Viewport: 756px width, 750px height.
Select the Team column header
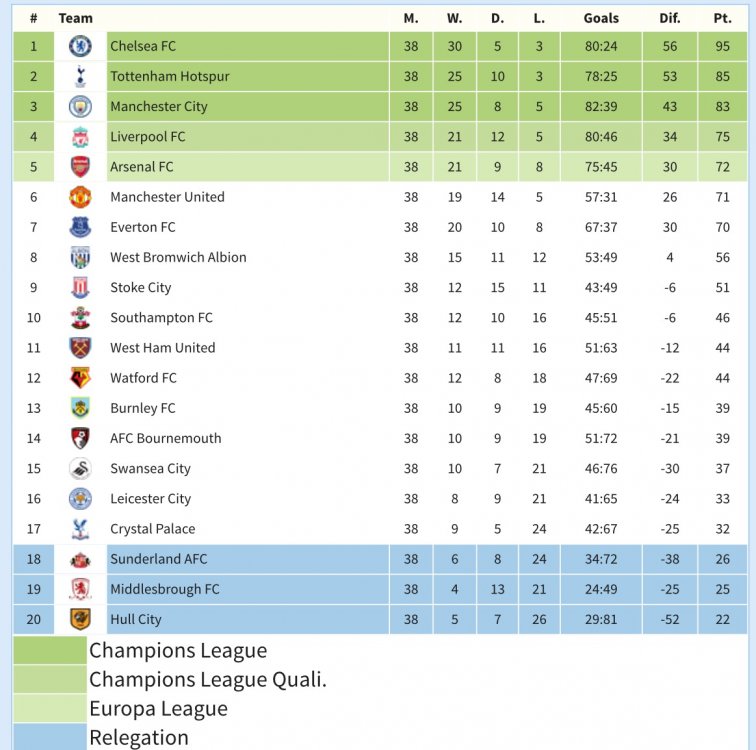75,18
